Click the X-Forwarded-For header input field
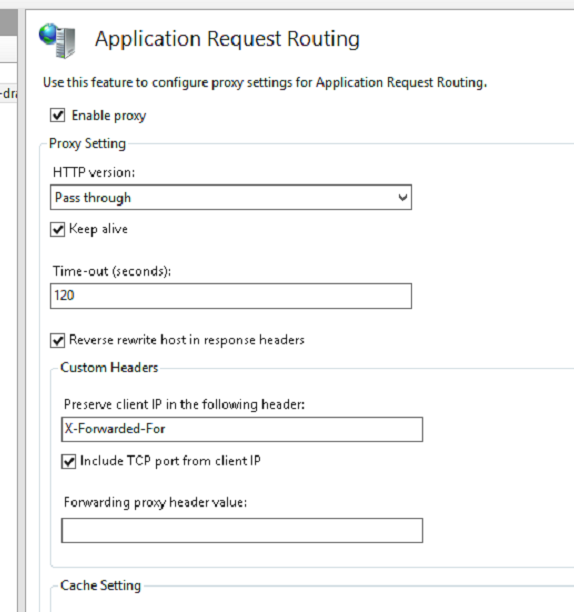Screen dimensions: 574x612 pyautogui.click(x=242, y=429)
